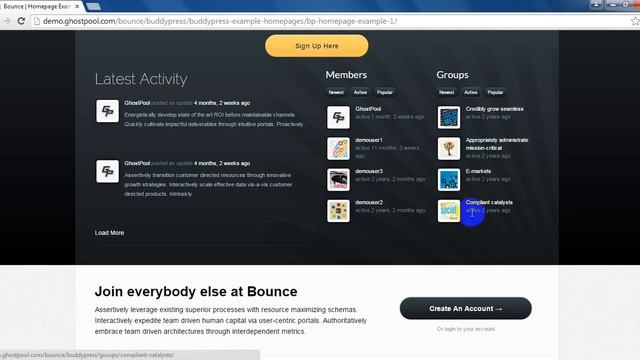Open the GhostPool member profile link

(x=368, y=109)
